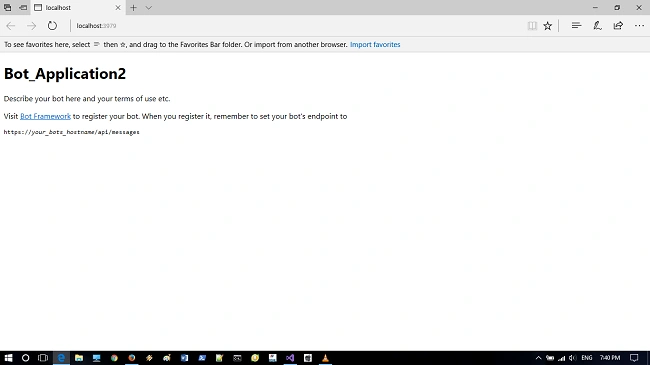Open PowerShell from the taskbar
The width and height of the screenshot is (650, 365).
[202, 358]
